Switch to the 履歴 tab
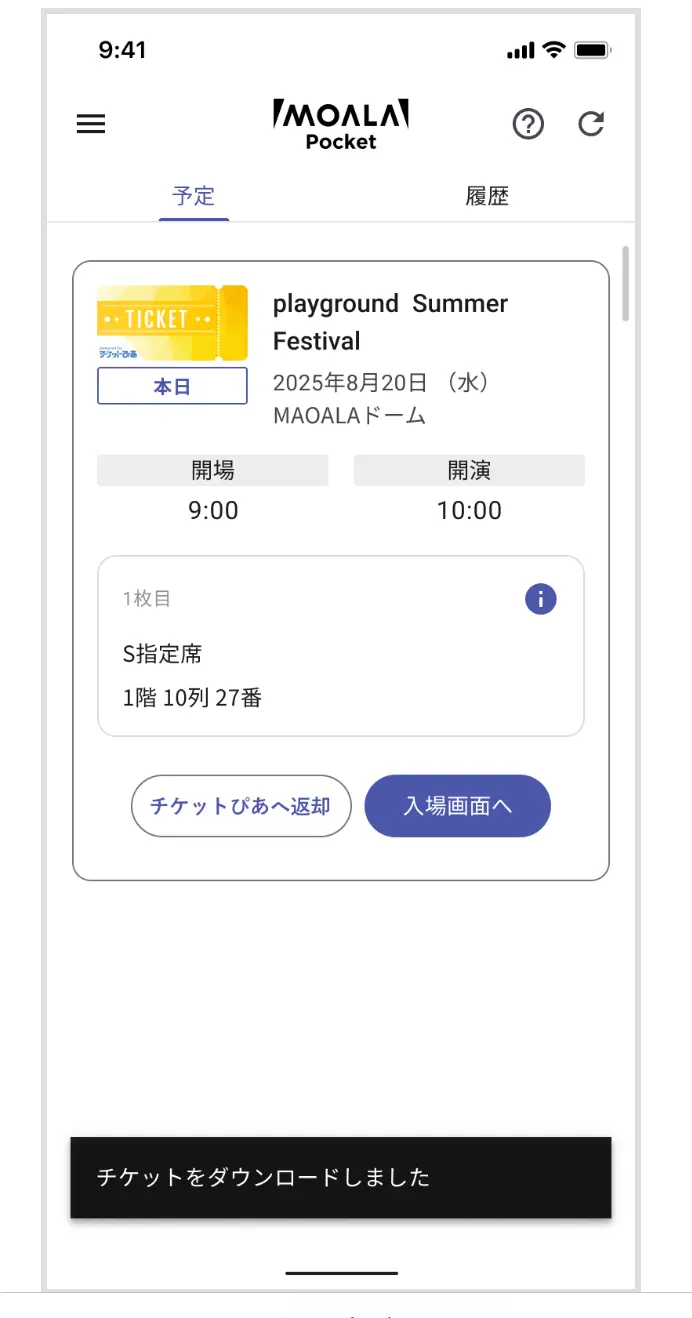This screenshot has height=1318, width=692. tap(488, 196)
